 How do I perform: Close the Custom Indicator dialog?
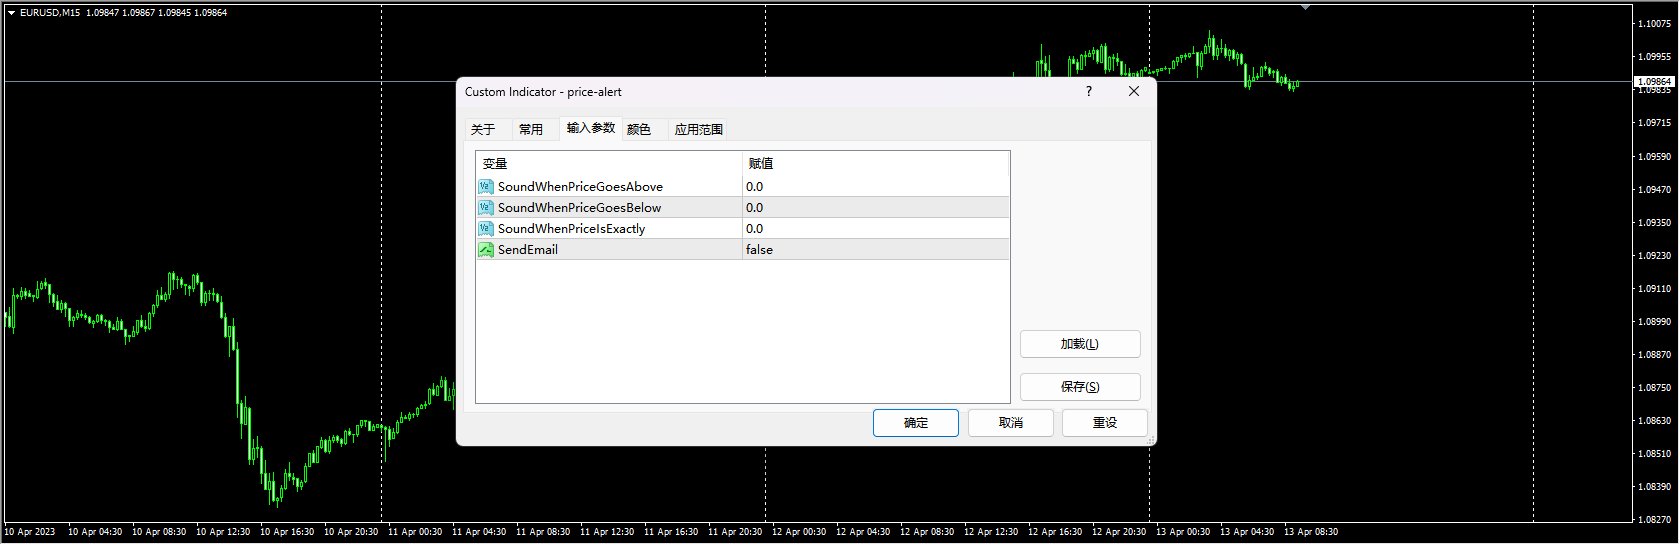tap(1133, 92)
